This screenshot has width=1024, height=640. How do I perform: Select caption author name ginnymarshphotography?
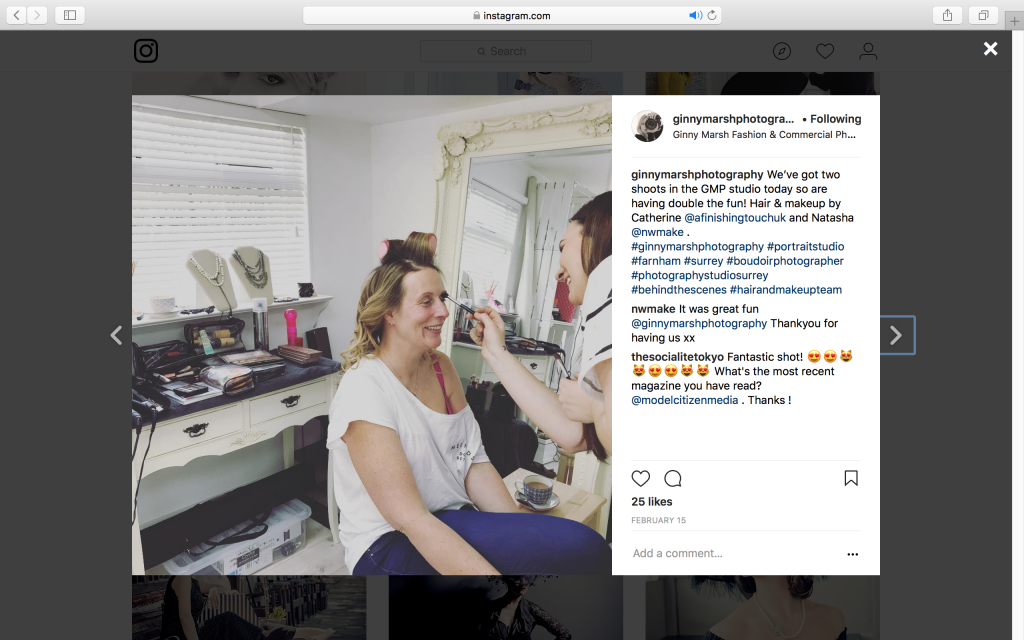pyautogui.click(x=697, y=174)
